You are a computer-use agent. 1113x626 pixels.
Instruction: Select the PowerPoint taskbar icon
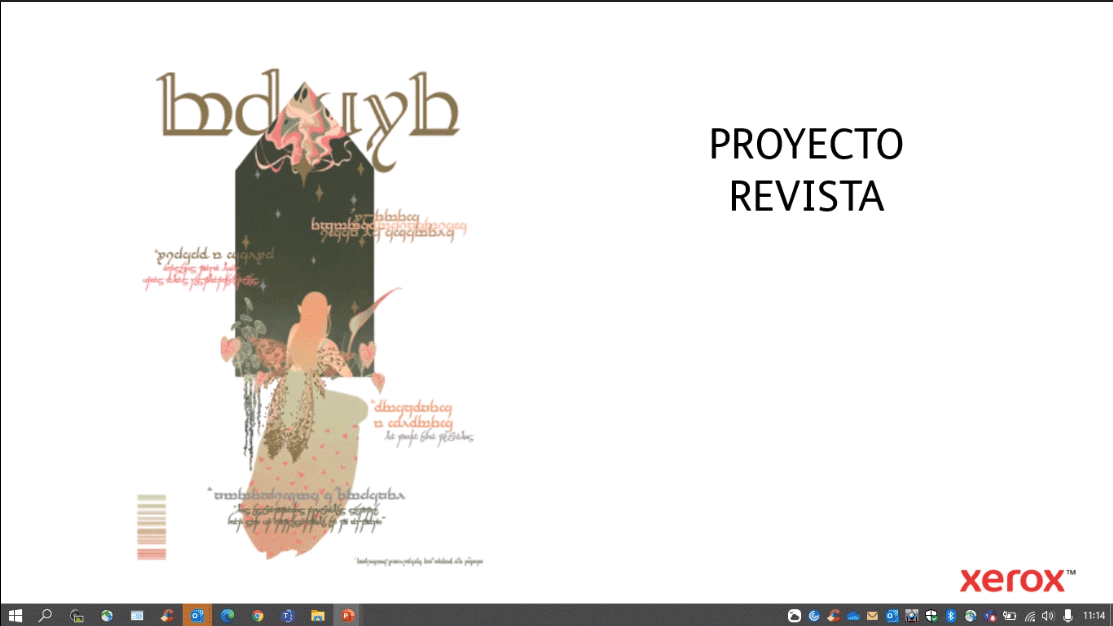[x=348, y=615]
